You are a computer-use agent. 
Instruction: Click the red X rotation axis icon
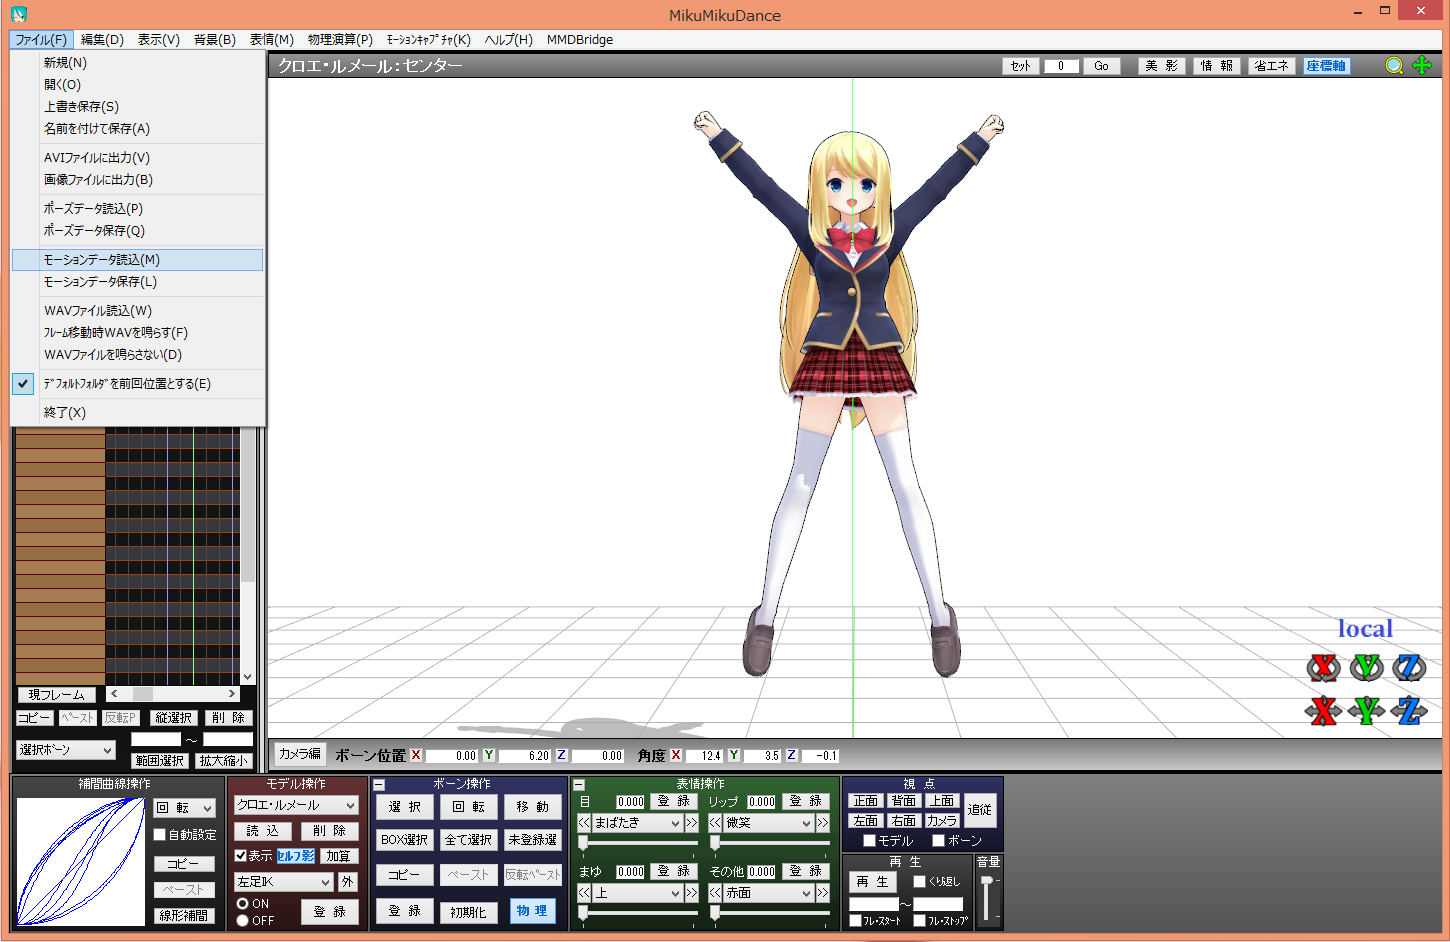pos(1323,667)
